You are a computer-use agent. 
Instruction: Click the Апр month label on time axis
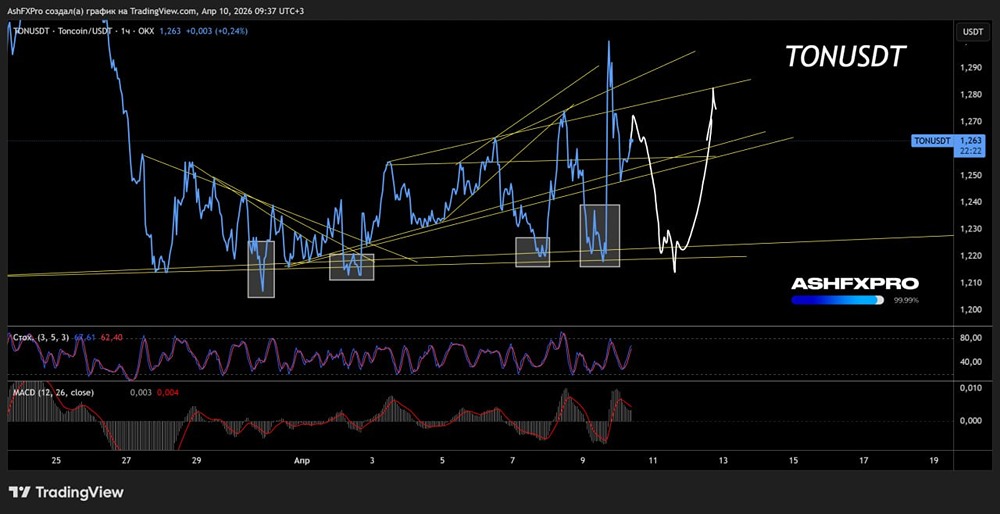pyautogui.click(x=301, y=460)
